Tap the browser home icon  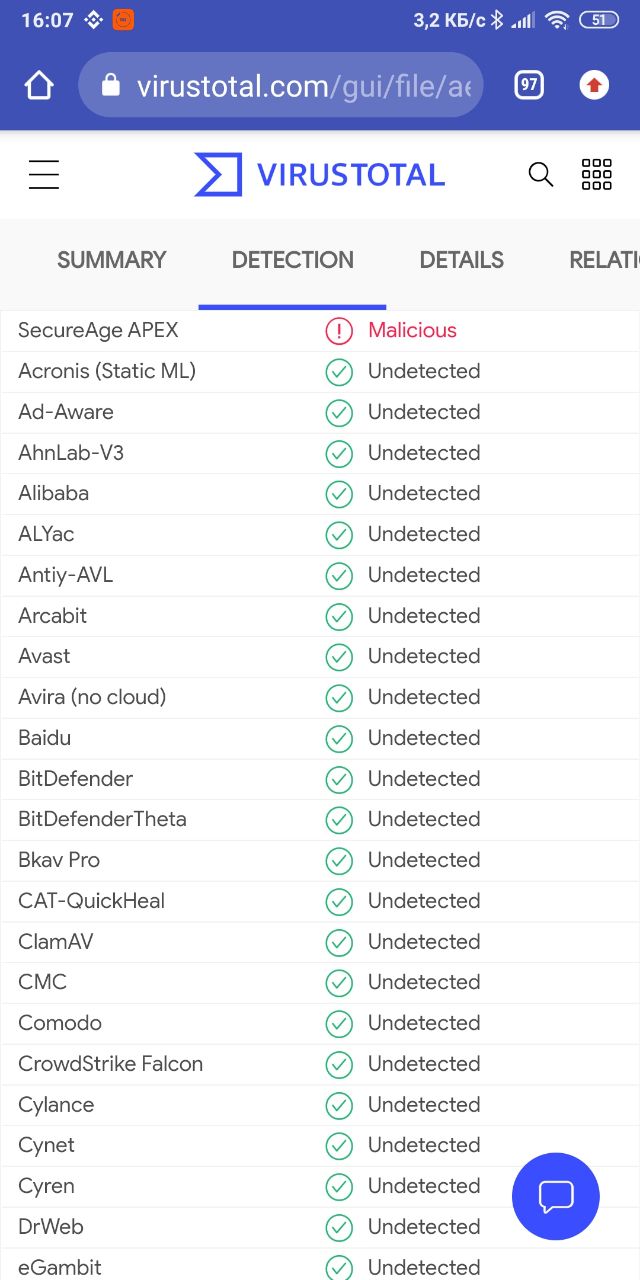pyautogui.click(x=38, y=86)
